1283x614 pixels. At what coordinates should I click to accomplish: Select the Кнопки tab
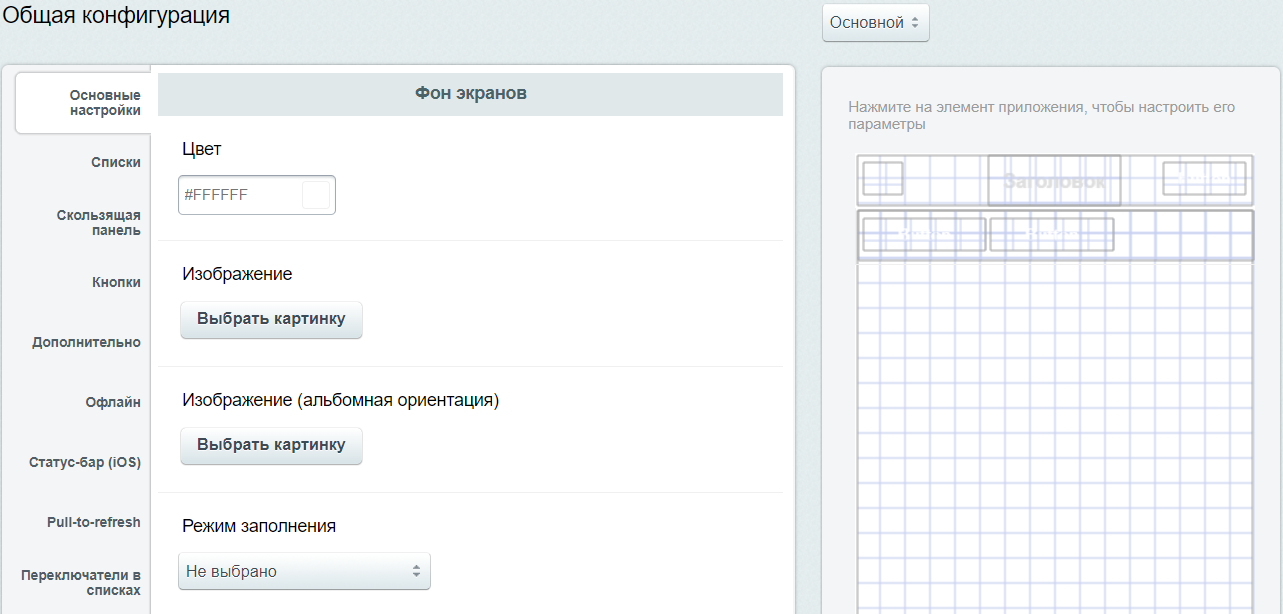point(116,282)
